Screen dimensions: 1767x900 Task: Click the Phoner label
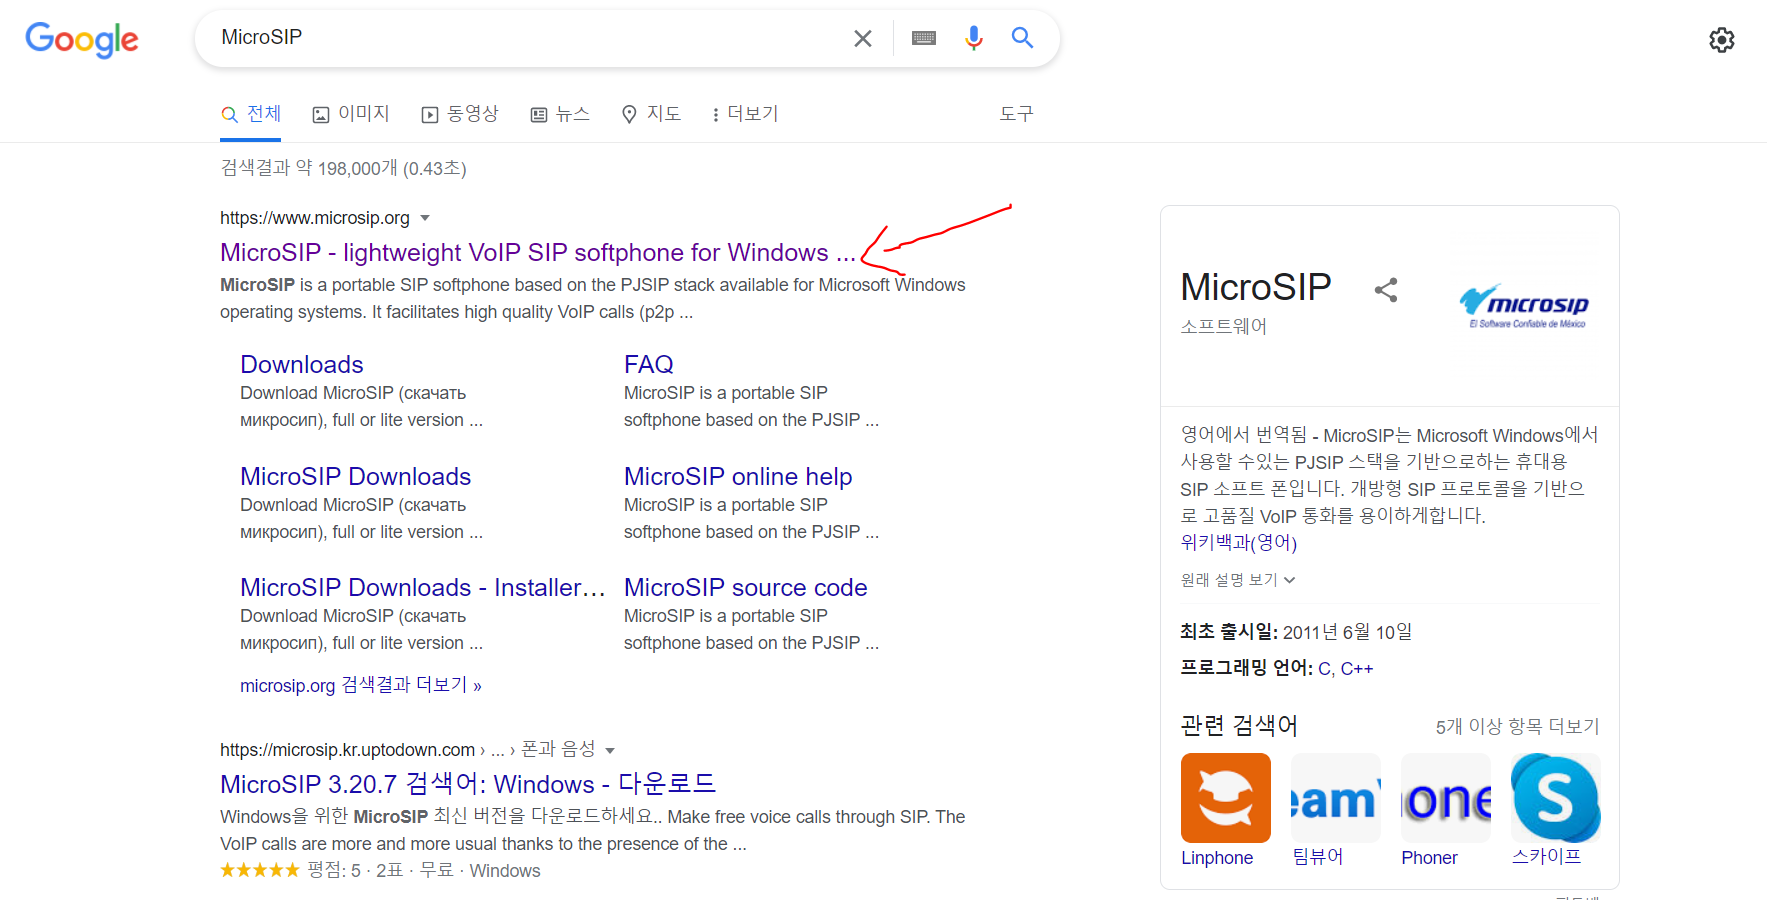pyautogui.click(x=1429, y=858)
